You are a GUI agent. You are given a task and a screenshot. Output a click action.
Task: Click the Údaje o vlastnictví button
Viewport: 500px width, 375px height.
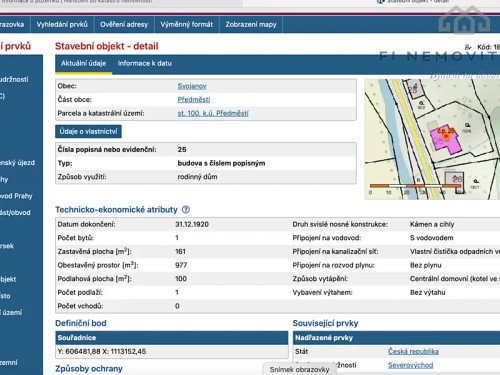[x=88, y=132]
